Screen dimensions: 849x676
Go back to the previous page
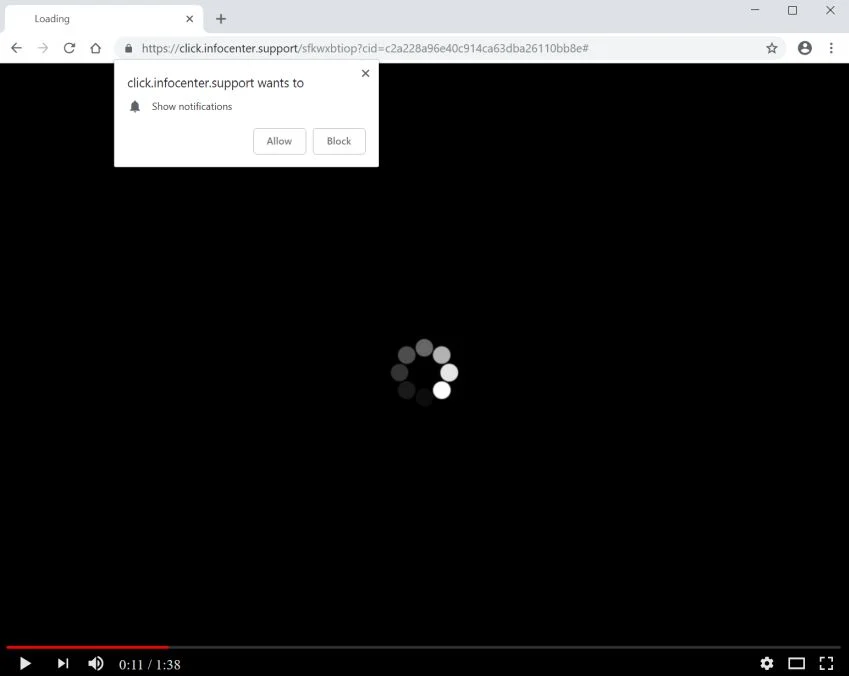click(x=16, y=48)
